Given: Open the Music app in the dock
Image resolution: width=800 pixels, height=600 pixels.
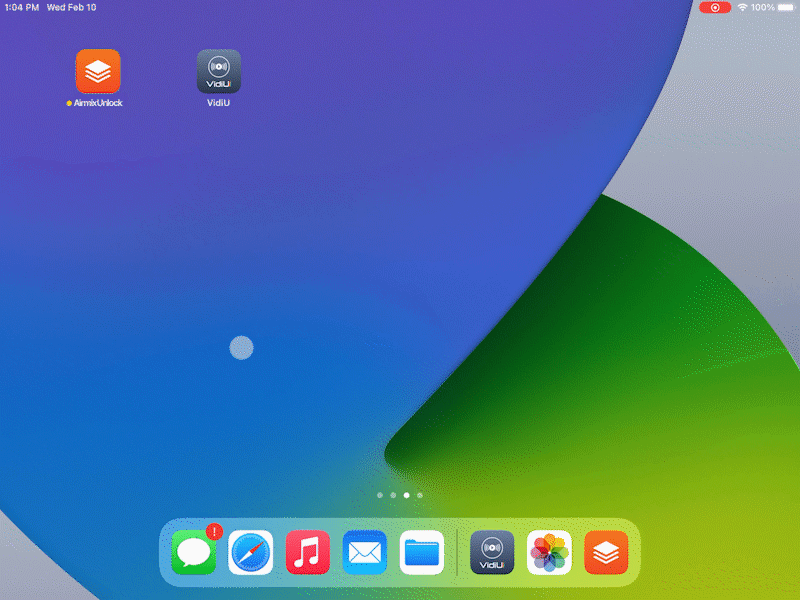Looking at the screenshot, I should coord(307,553).
